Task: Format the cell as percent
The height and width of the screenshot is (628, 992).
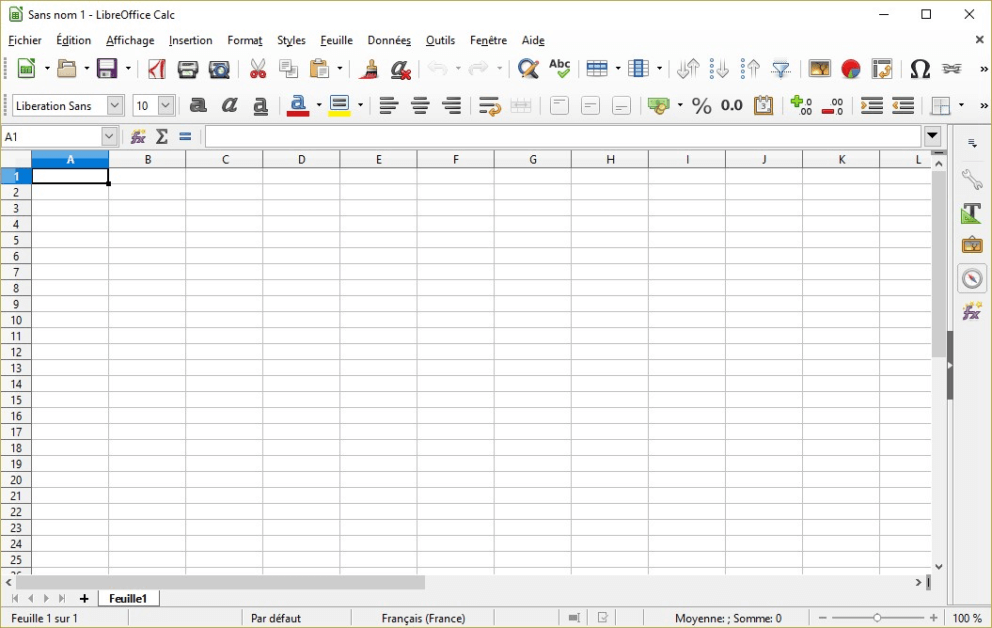Action: pos(702,106)
